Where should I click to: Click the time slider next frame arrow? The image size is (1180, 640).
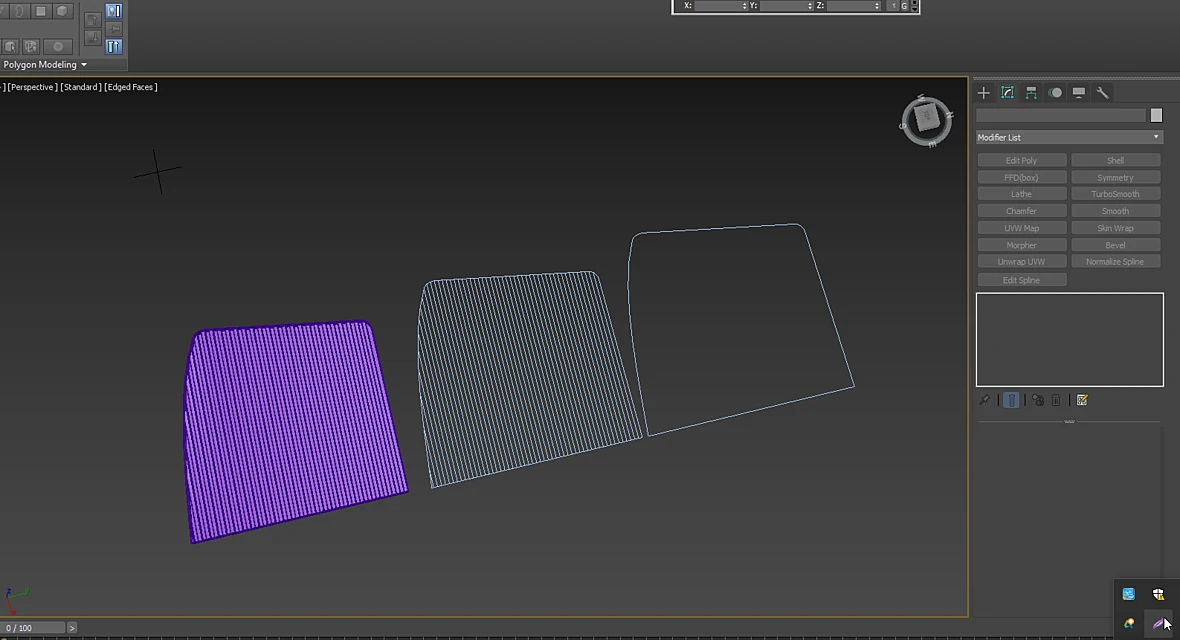tap(71, 628)
